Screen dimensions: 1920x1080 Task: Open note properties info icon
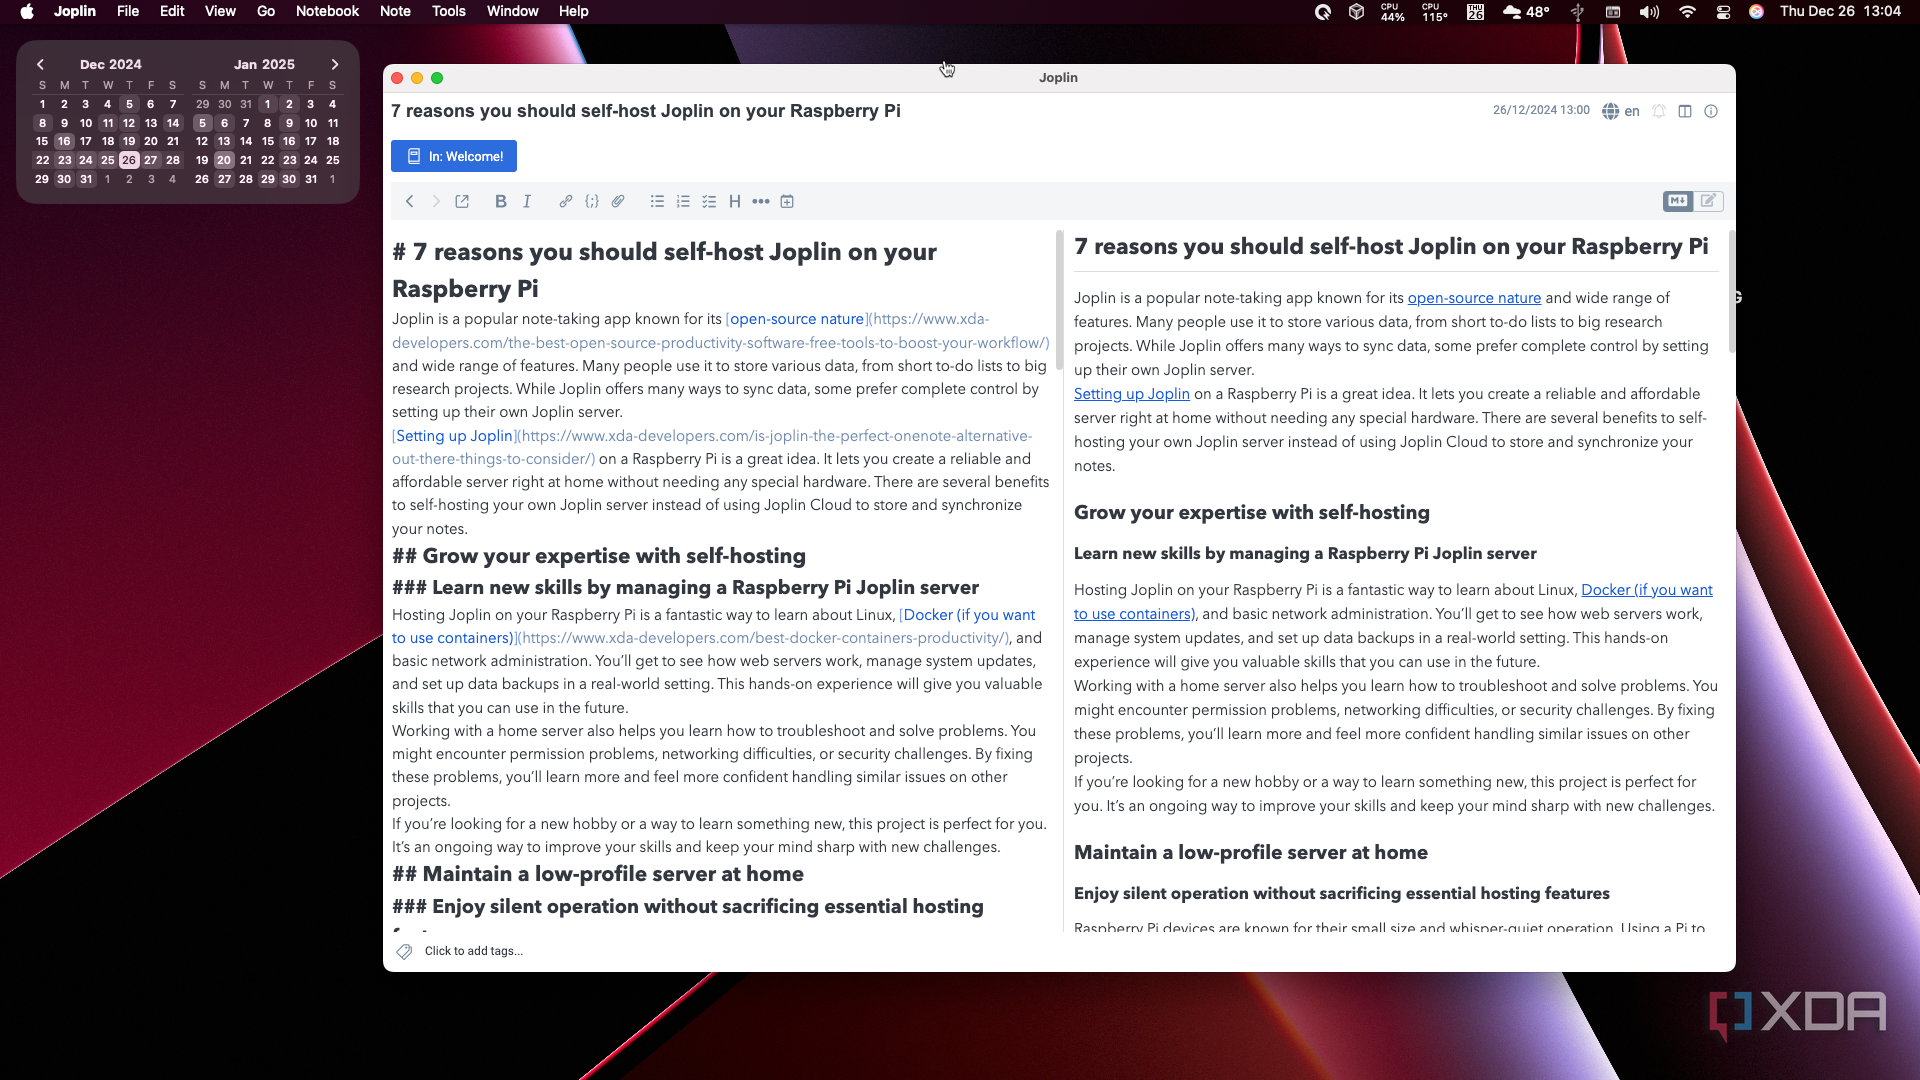click(x=1711, y=111)
